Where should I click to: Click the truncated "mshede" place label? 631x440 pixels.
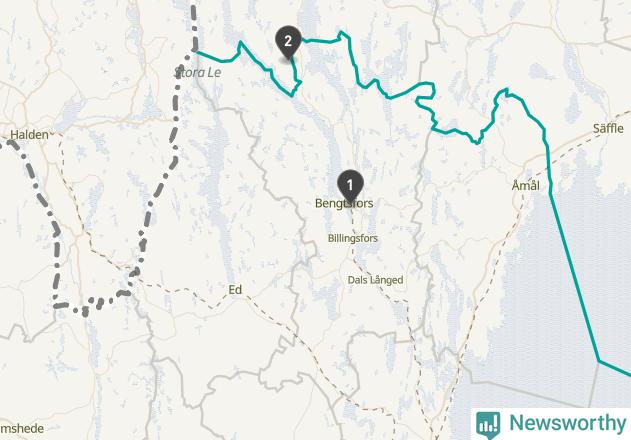[22, 428]
